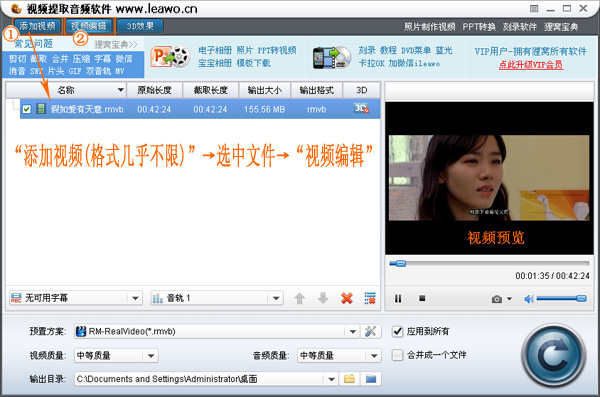Open the 预置方案 RM-RealVideo profile dropdown

point(217,331)
